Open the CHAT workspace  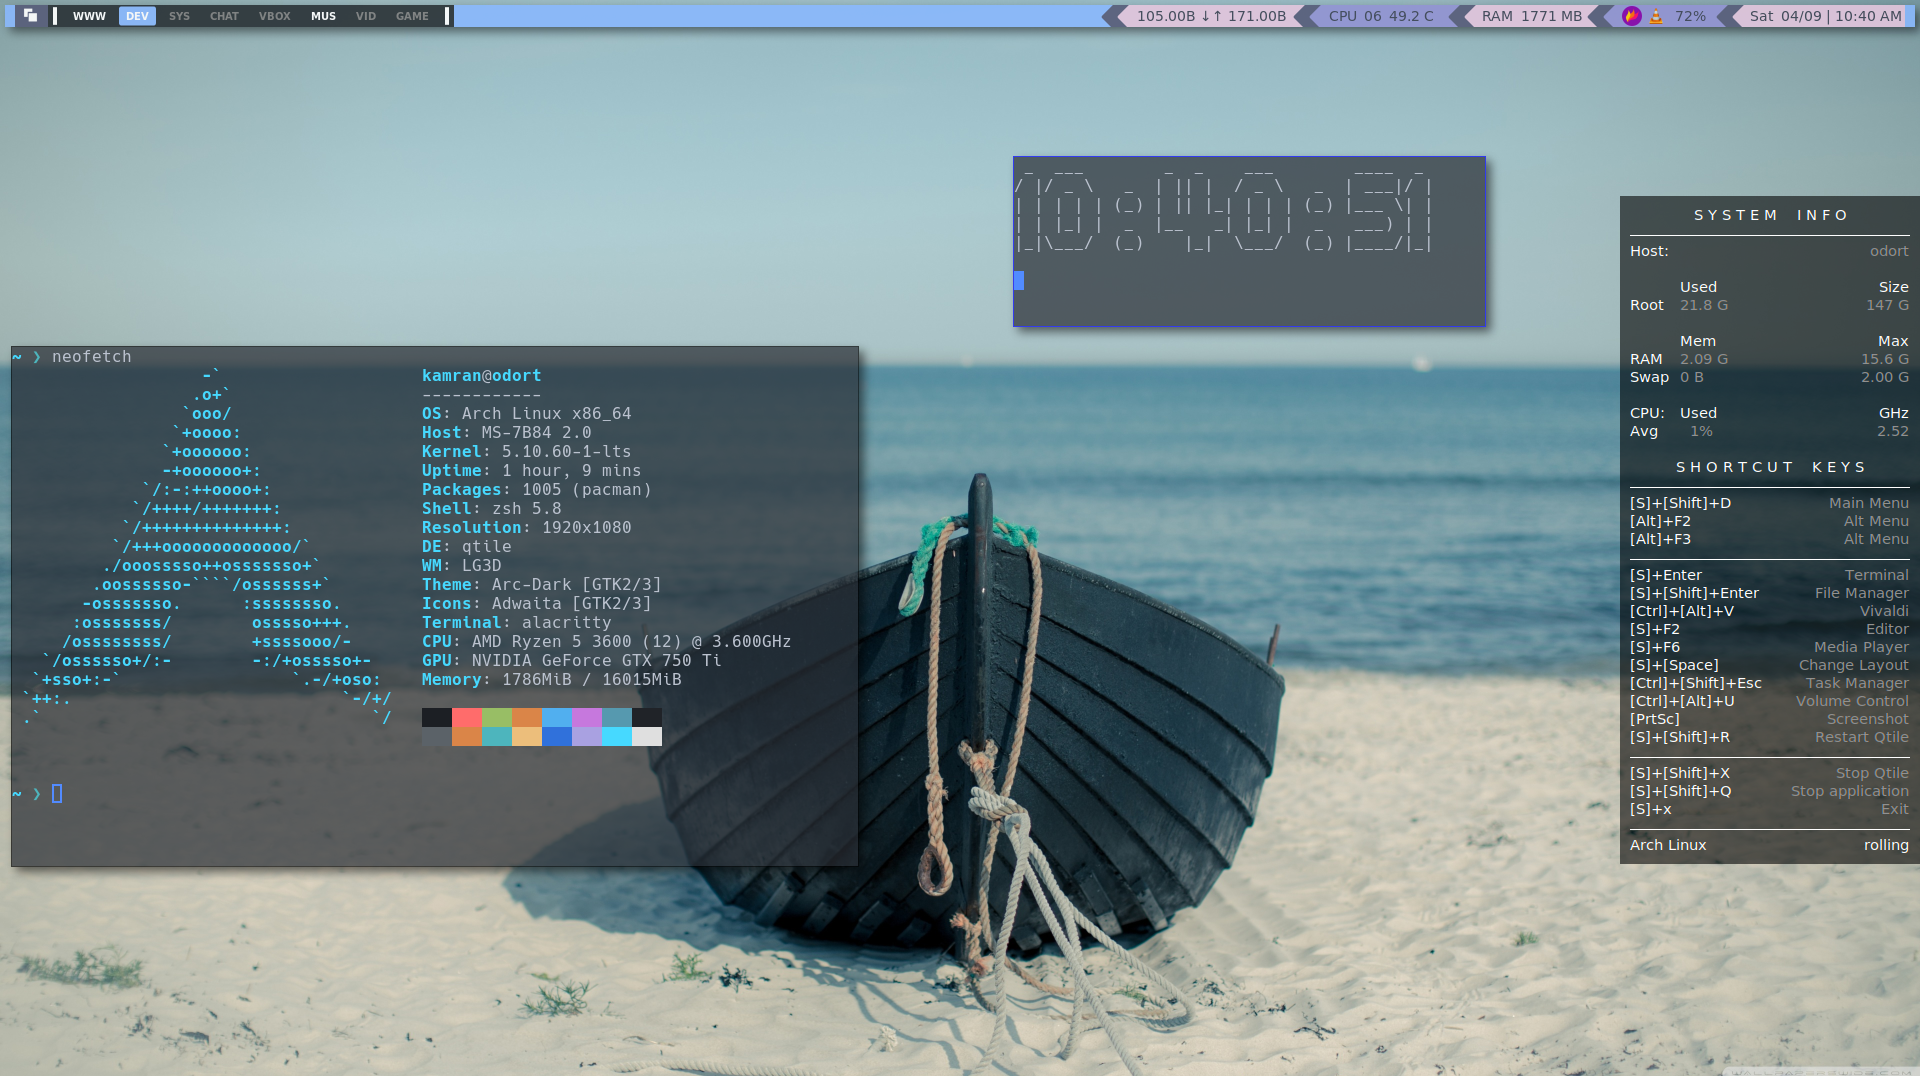coord(224,16)
